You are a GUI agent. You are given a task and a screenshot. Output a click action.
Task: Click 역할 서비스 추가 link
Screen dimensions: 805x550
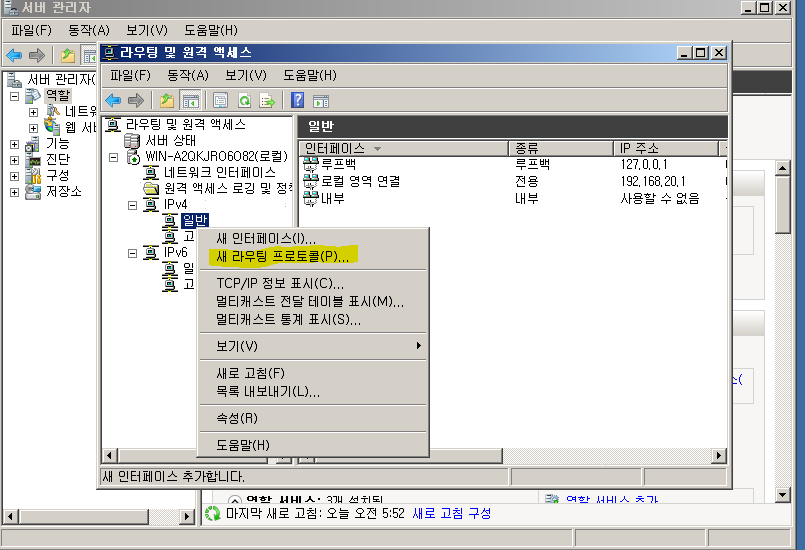(x=611, y=499)
